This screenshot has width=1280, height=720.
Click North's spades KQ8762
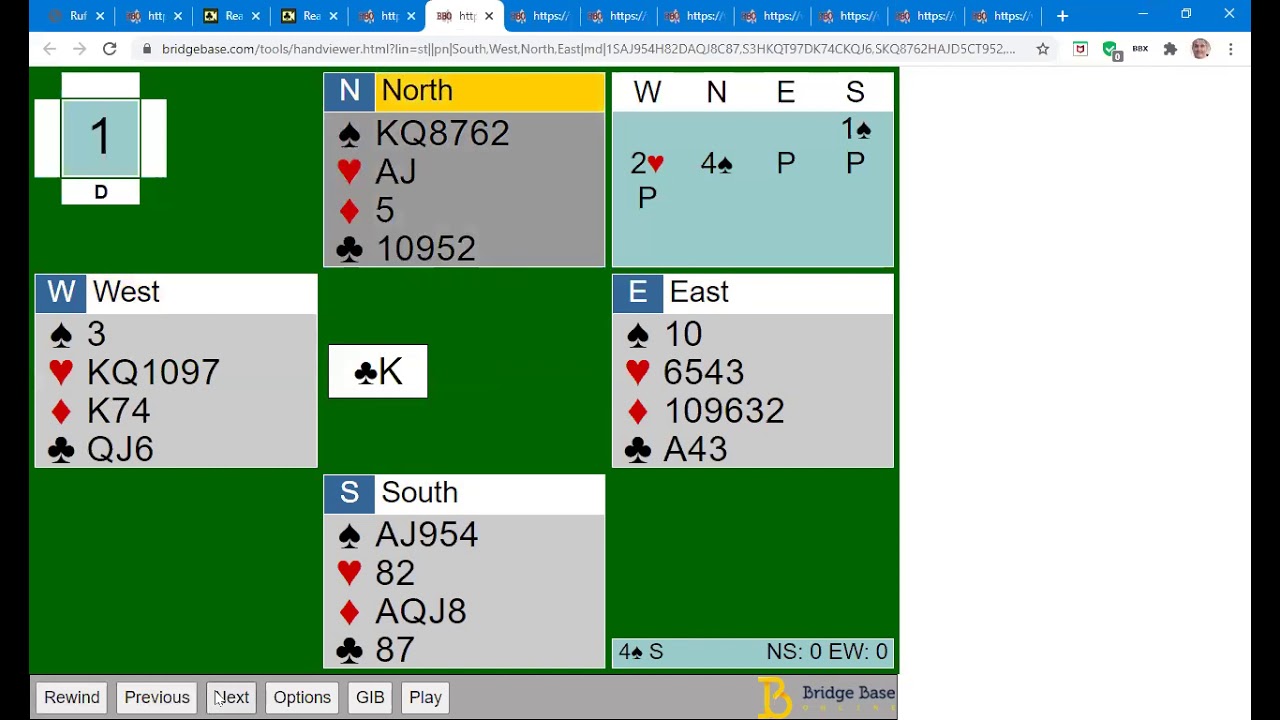(442, 133)
